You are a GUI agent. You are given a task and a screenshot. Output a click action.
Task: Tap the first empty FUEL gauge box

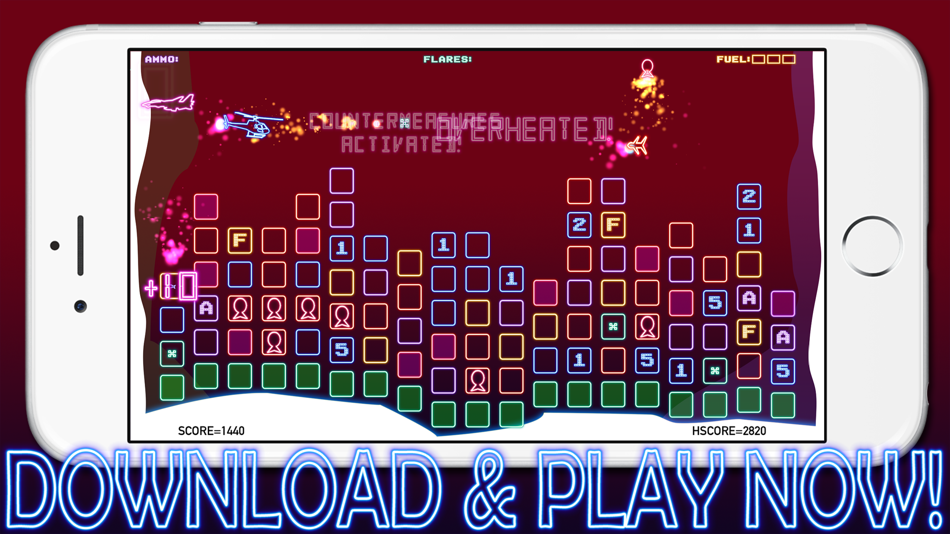[x=759, y=59]
